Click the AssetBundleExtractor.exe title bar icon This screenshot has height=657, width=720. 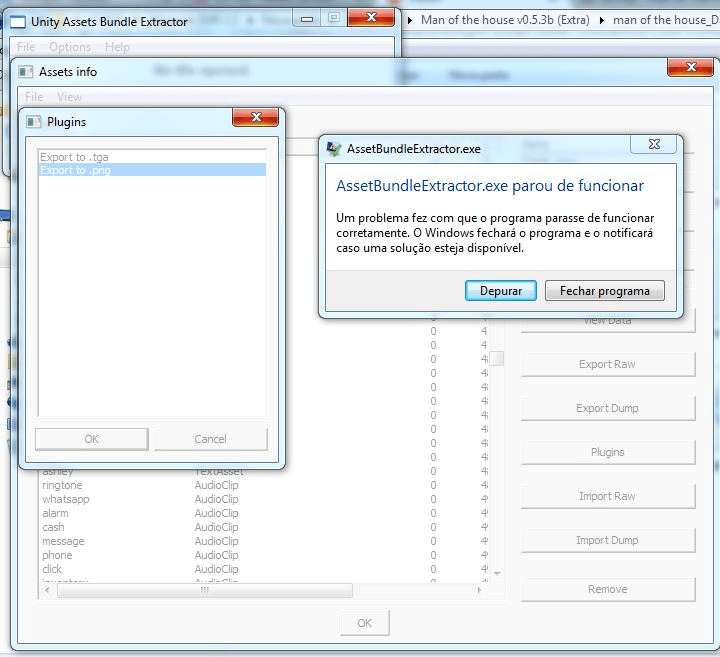pos(334,149)
